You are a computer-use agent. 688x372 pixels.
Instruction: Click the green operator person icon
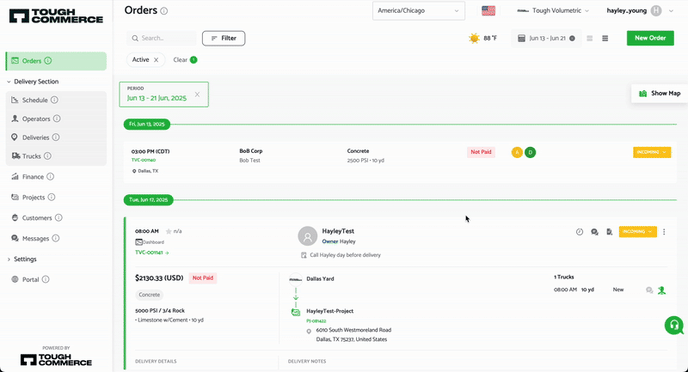(x=662, y=290)
